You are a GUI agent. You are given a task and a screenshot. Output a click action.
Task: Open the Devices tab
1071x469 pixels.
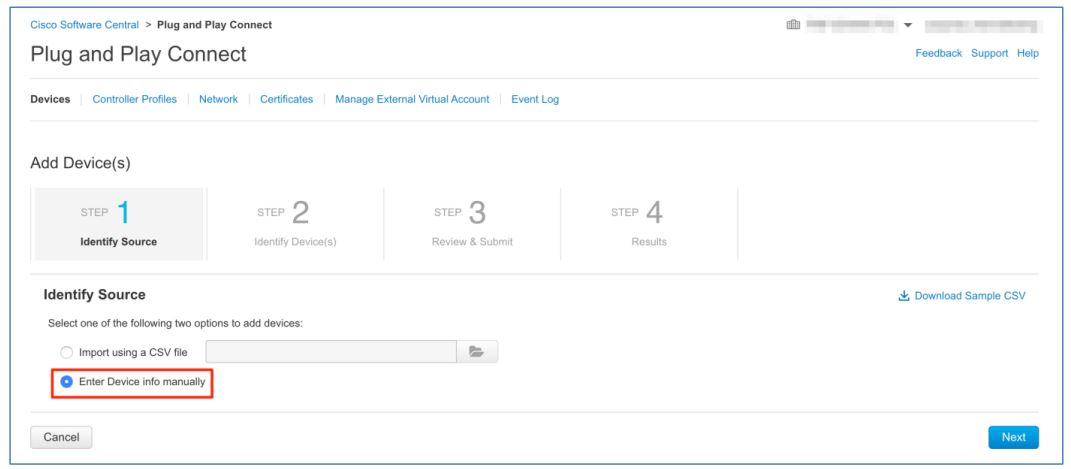(x=50, y=99)
